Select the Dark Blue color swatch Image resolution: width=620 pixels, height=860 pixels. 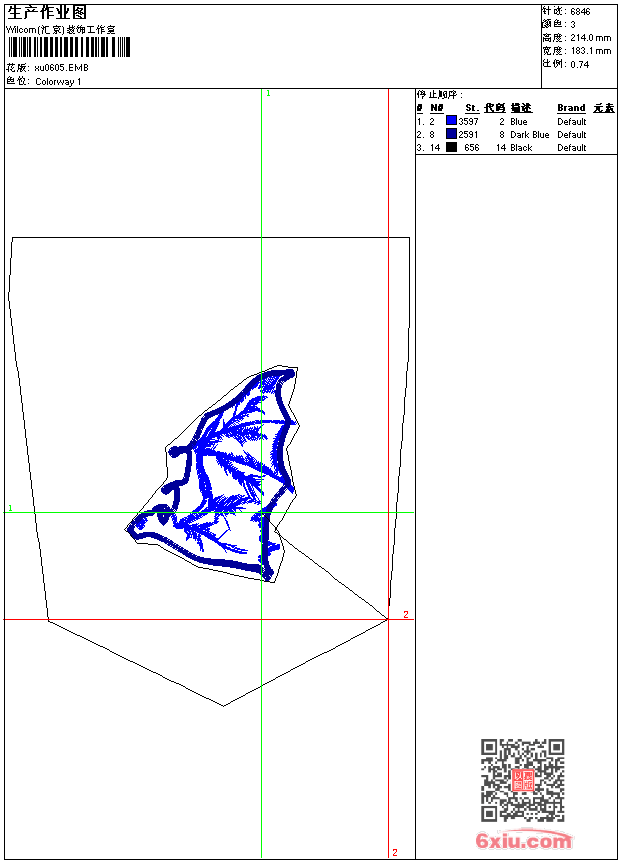pyautogui.click(x=451, y=134)
